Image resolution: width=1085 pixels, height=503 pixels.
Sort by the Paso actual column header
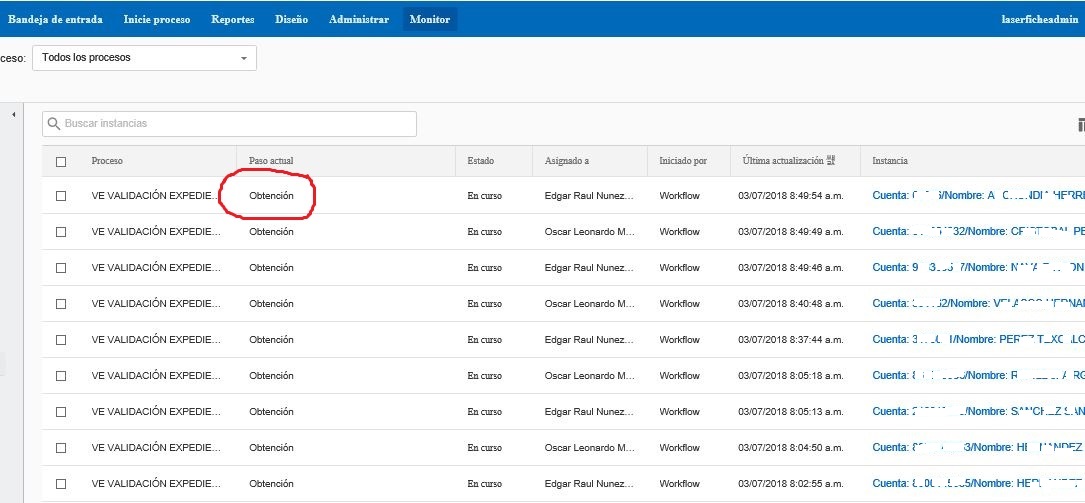(271, 161)
